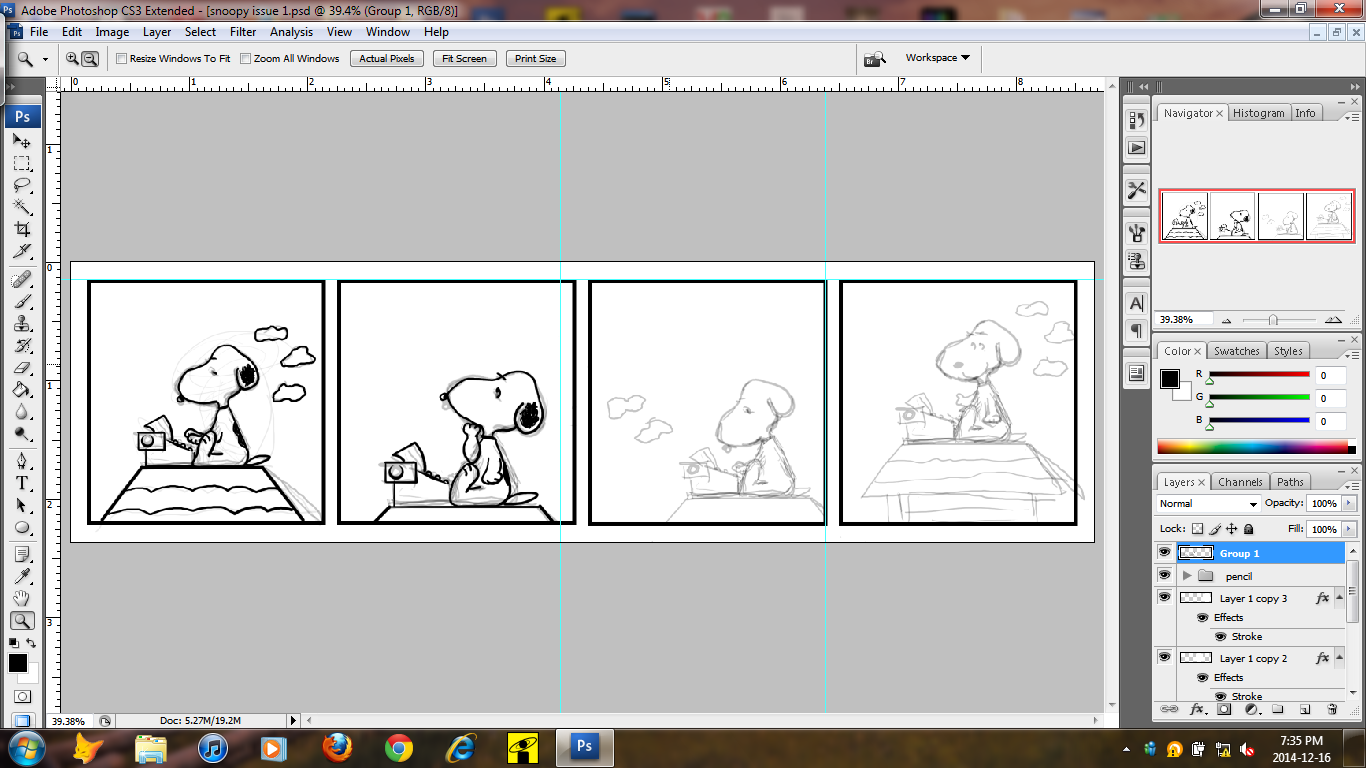Select the Lasso tool
Viewport: 1366px width, 768px height.
(x=22, y=185)
